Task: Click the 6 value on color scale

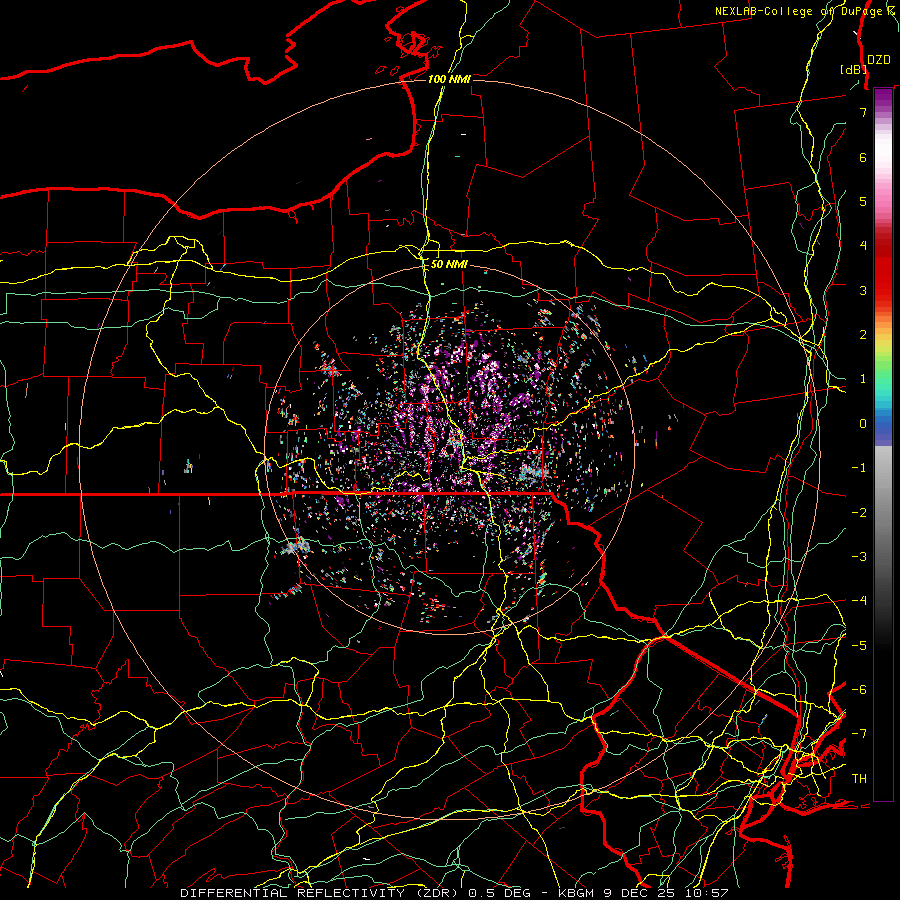Action: (x=863, y=157)
